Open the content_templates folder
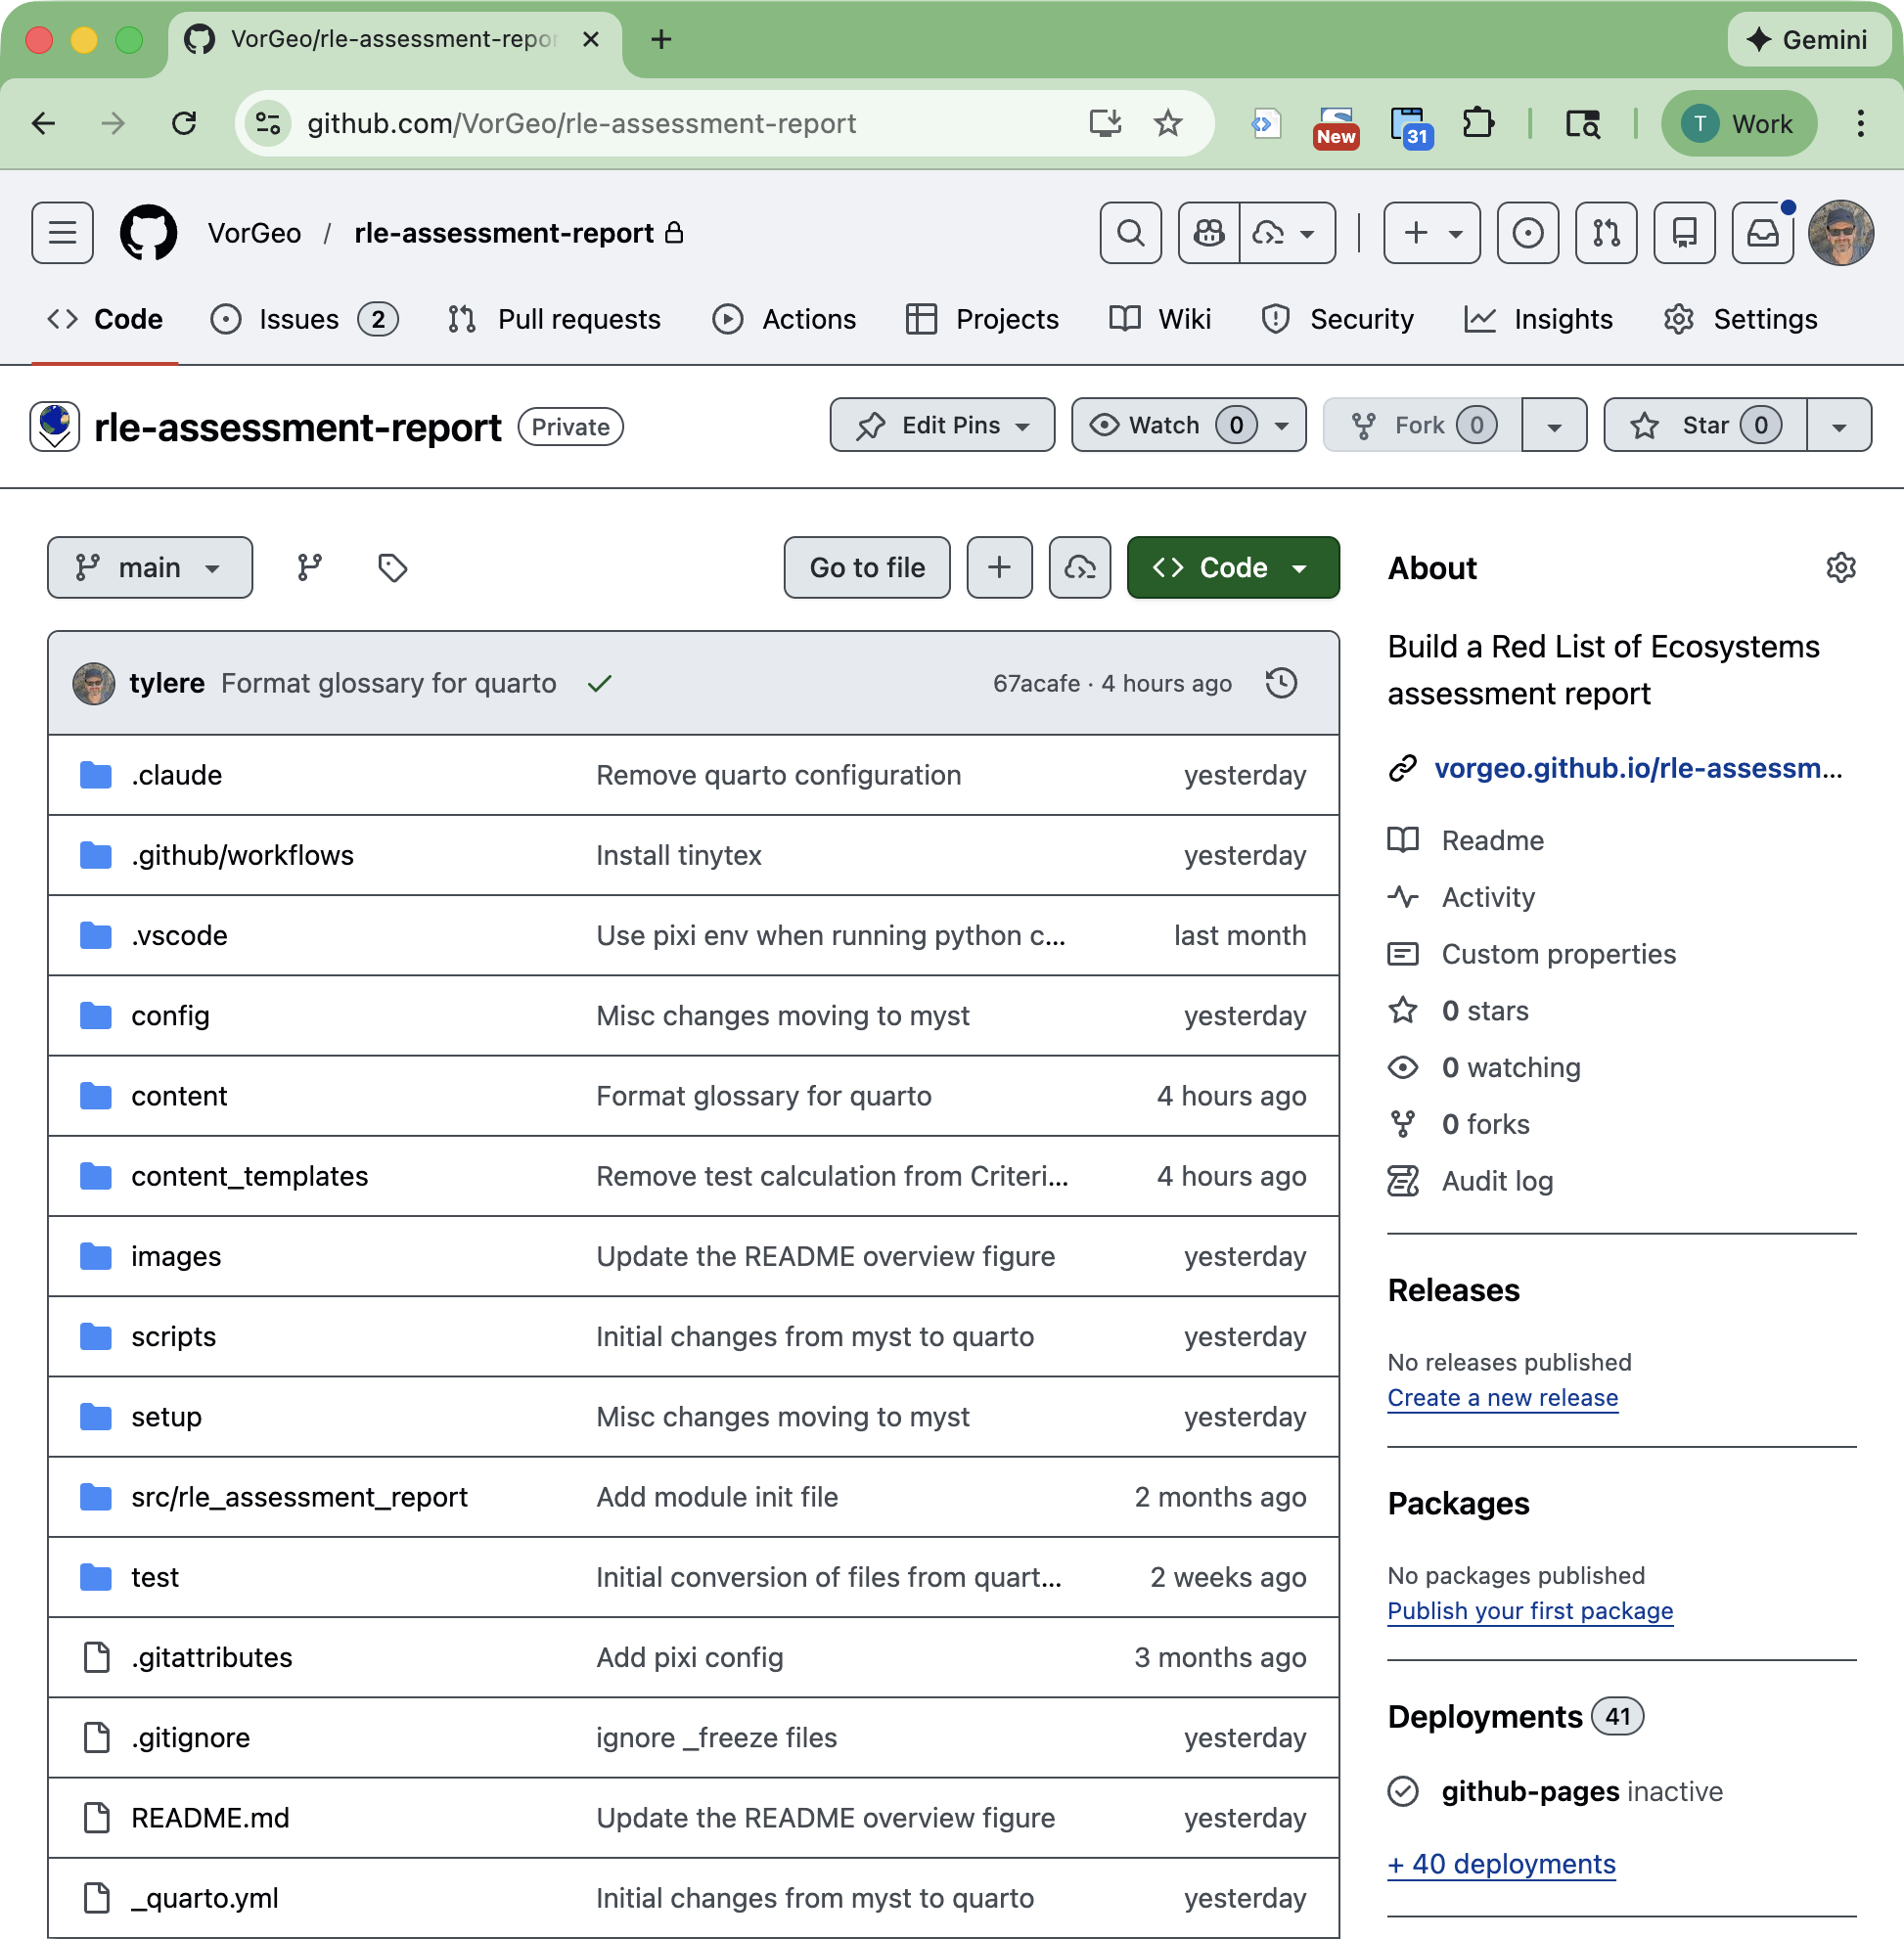Viewport: 1904px width, 1939px height. 249,1176
